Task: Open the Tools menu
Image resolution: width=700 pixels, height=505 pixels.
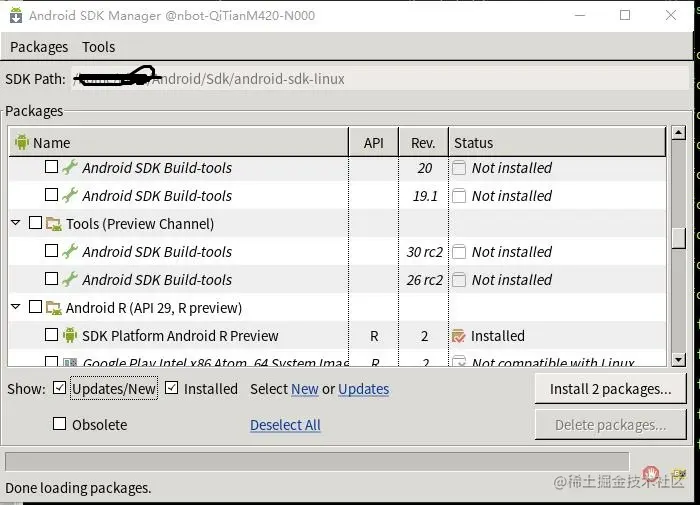Action: 98,47
